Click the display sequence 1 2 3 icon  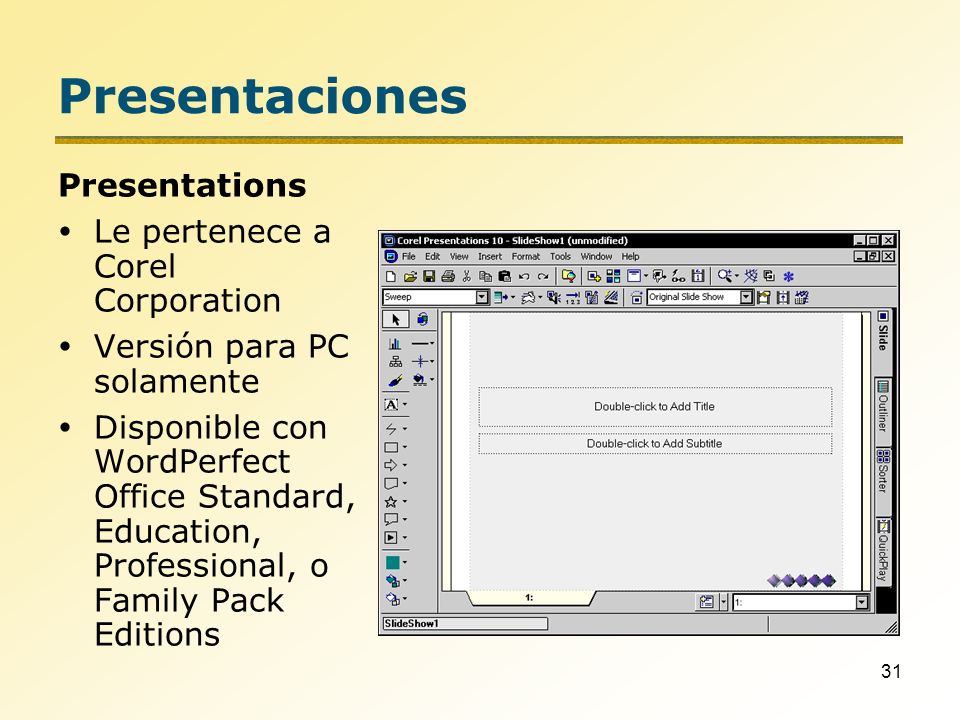click(x=573, y=297)
